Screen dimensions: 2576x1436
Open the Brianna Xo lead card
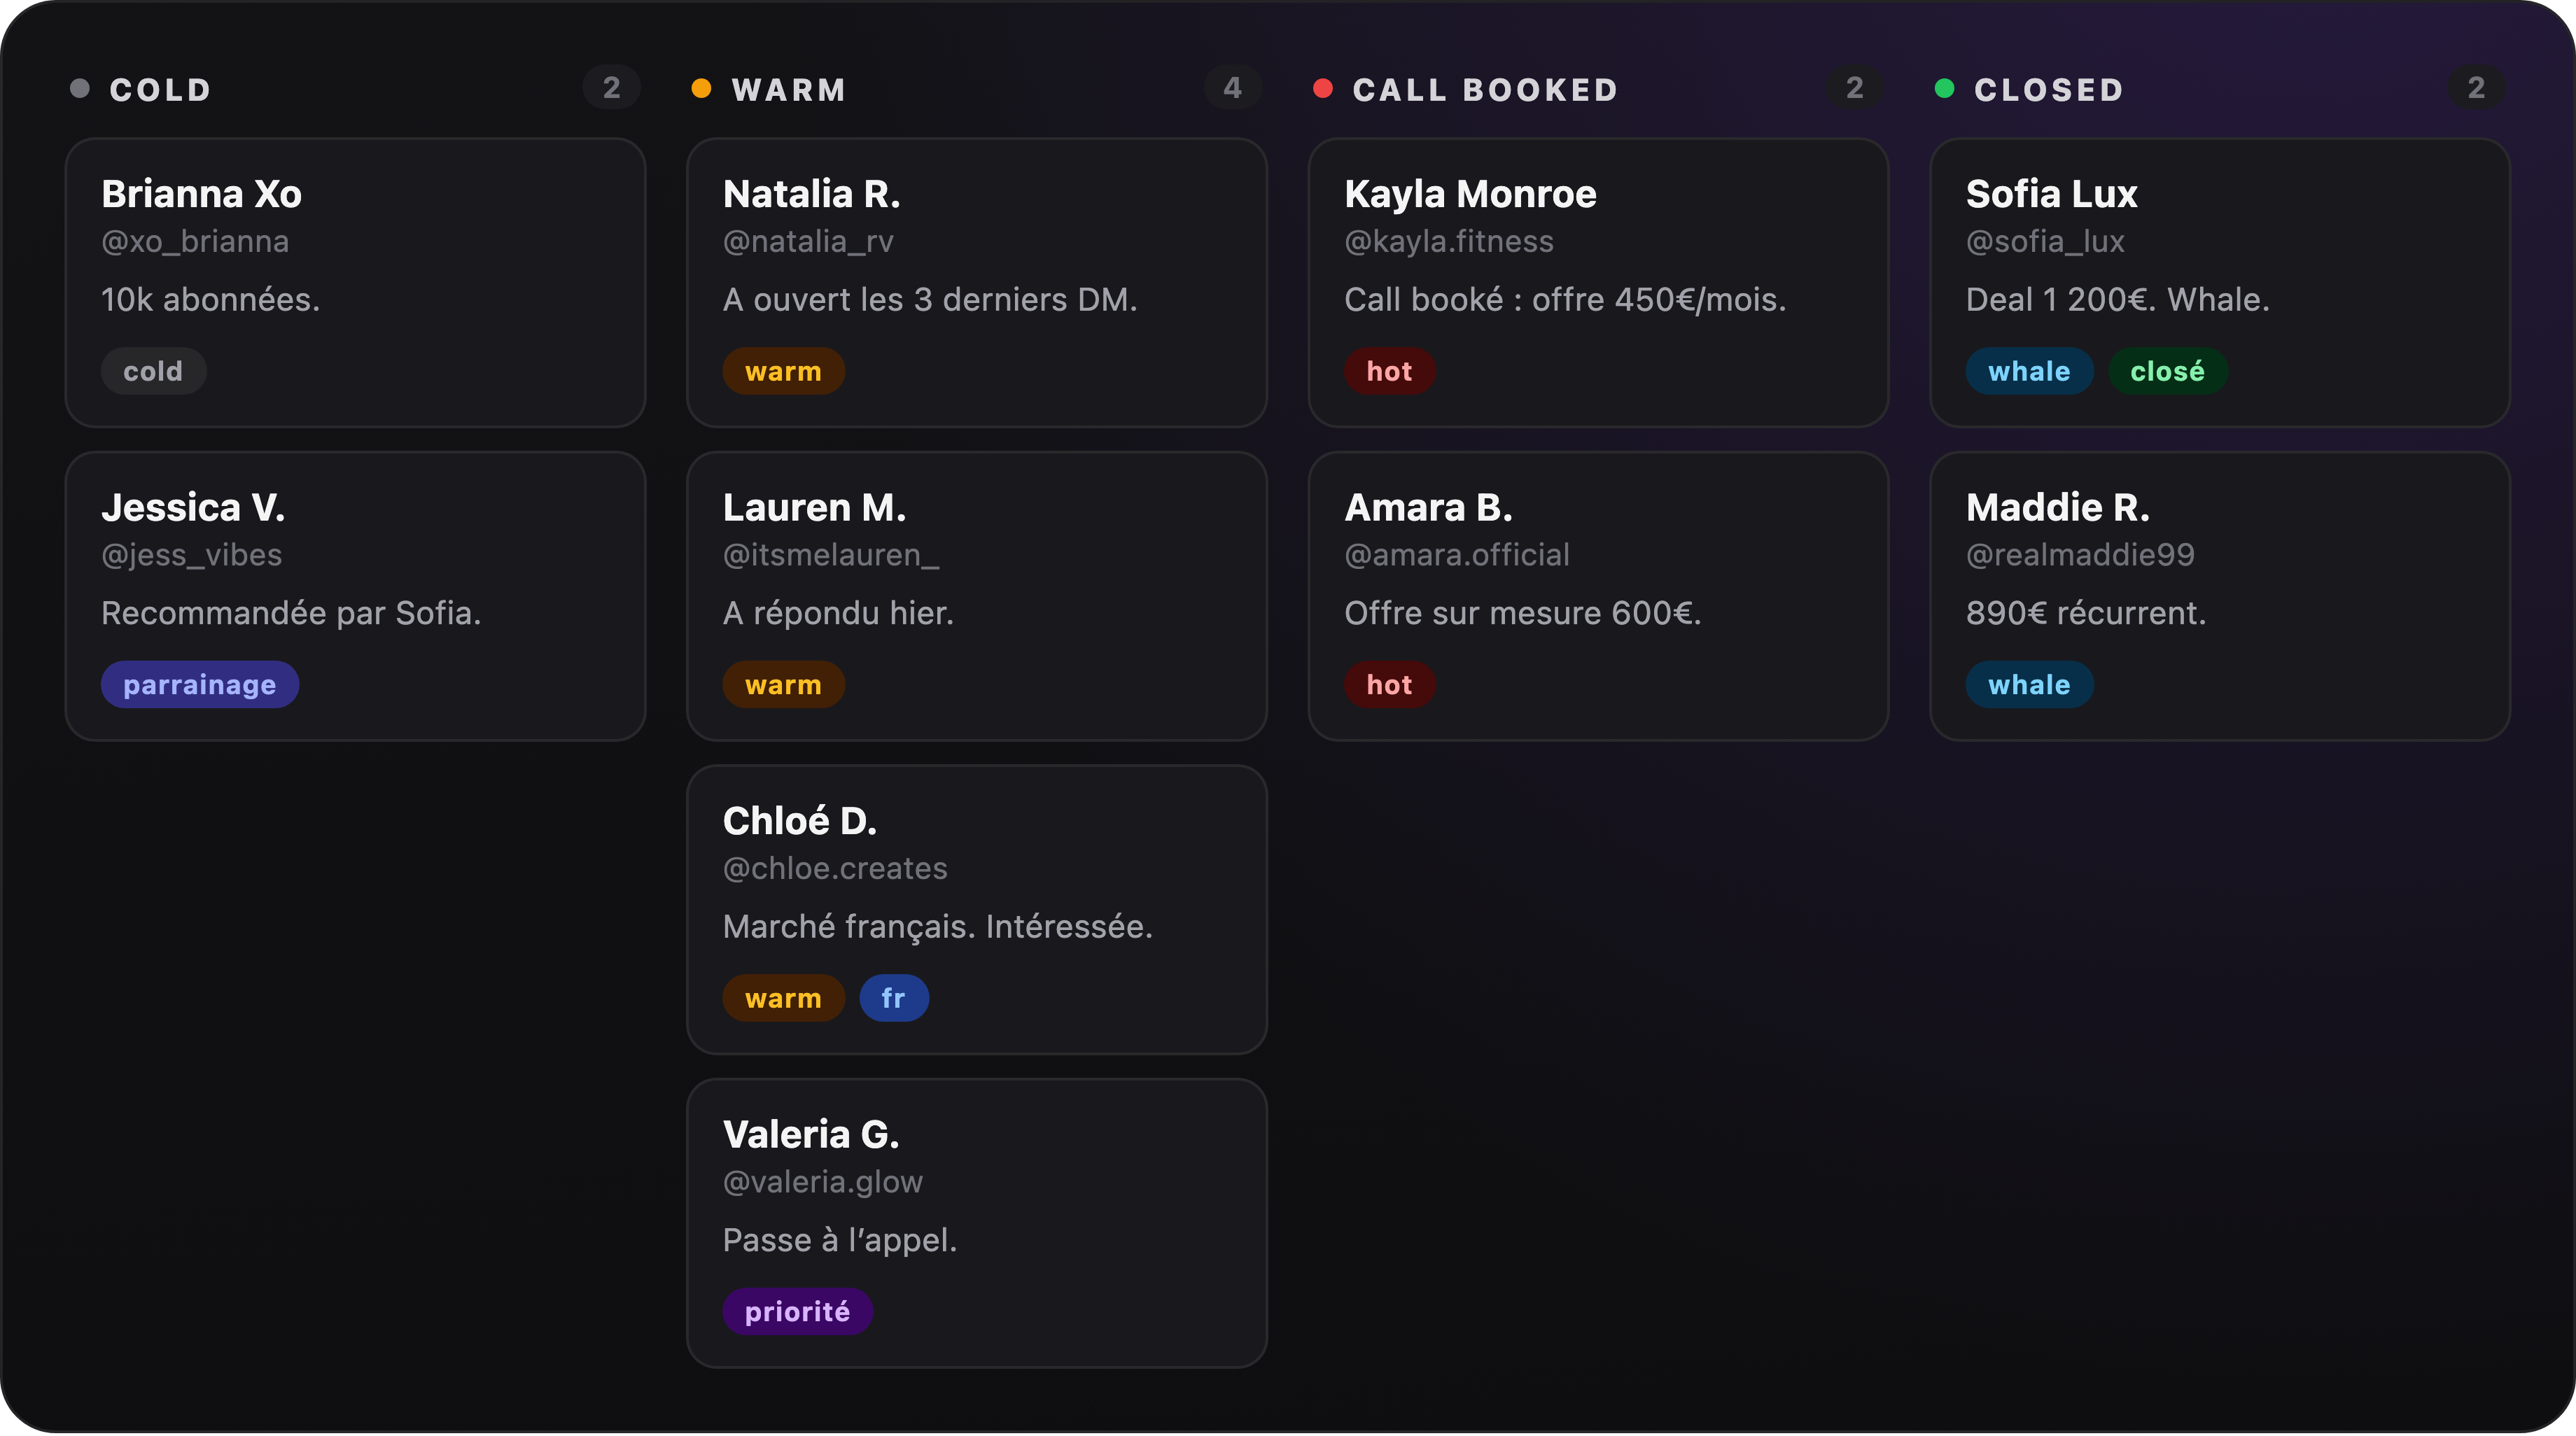[x=355, y=283]
